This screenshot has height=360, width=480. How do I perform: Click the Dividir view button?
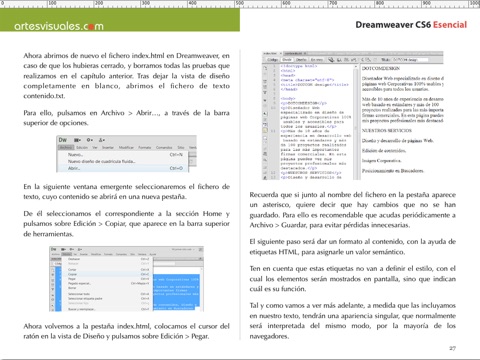[287, 60]
